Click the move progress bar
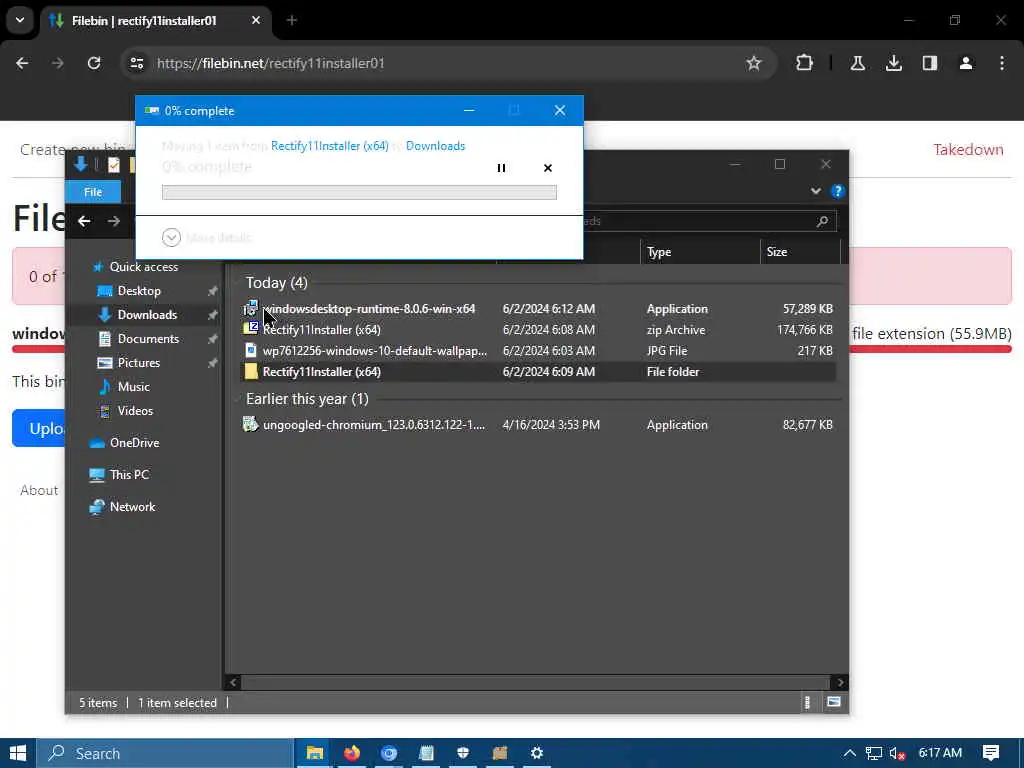This screenshot has height=768, width=1024. pyautogui.click(x=359, y=192)
